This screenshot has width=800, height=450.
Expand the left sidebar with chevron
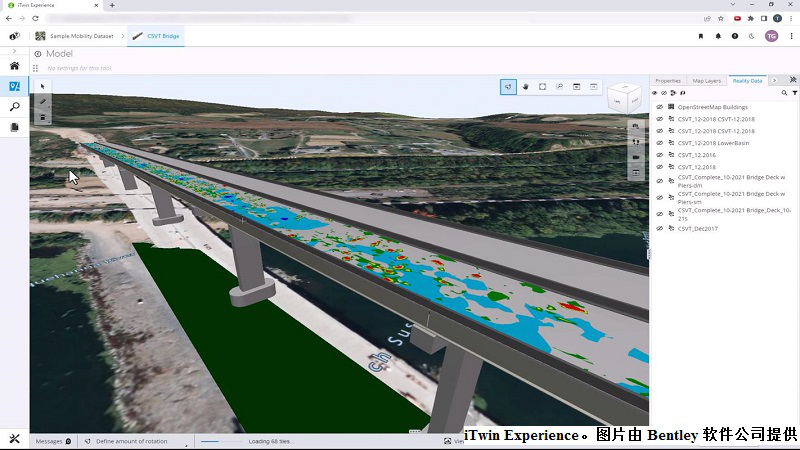pyautogui.click(x=14, y=51)
